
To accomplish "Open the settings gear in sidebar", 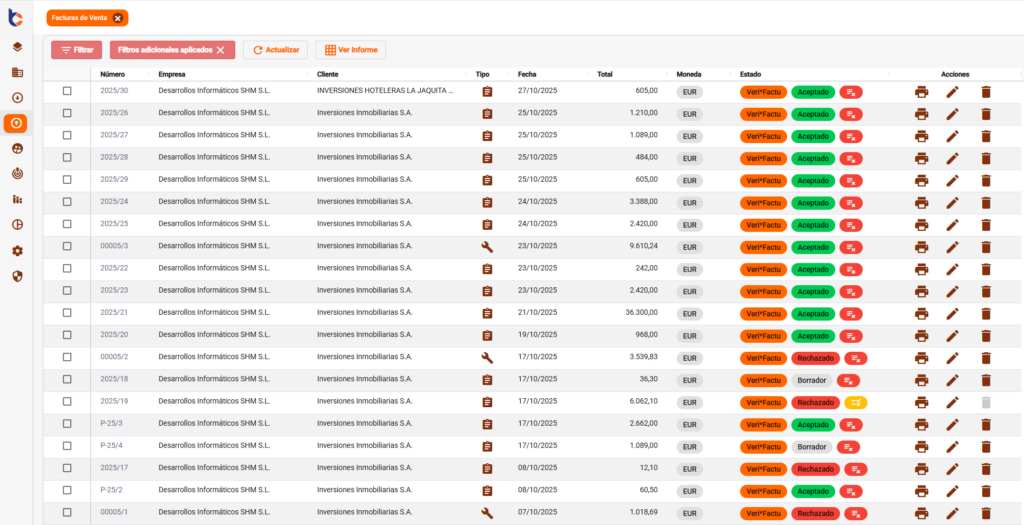I will tap(17, 251).
